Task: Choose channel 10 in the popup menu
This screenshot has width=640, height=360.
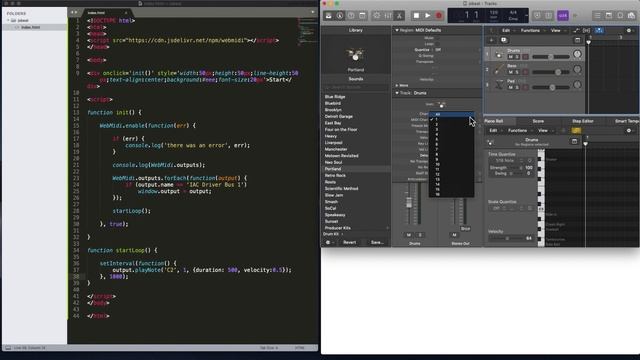Action: click(451, 164)
